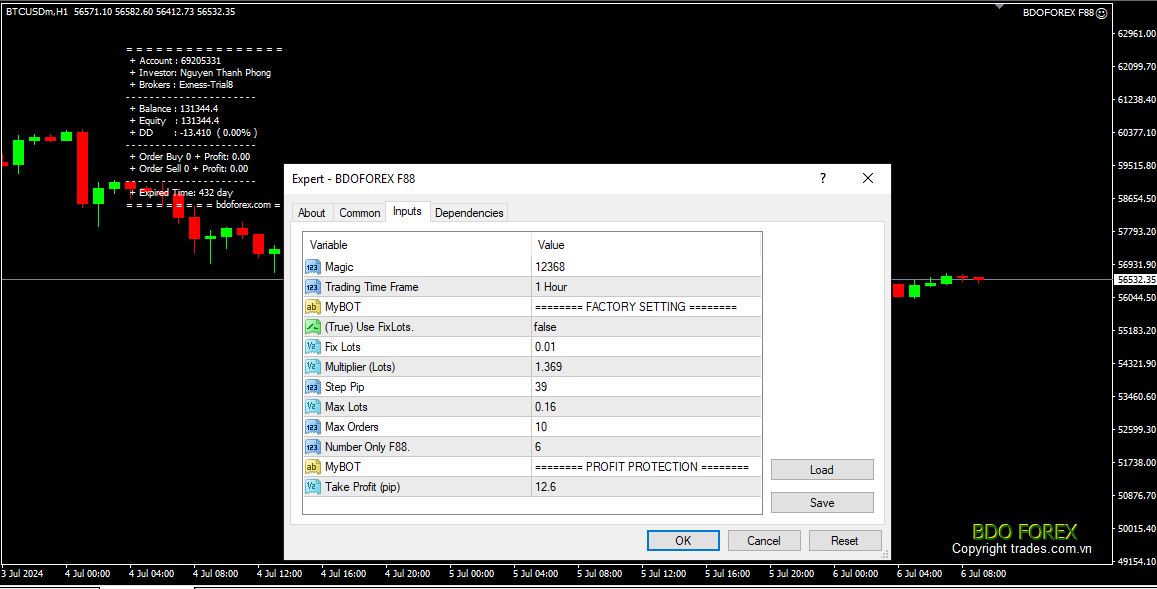Image resolution: width=1157 pixels, height=589 pixels.
Task: Click the help question mark button
Action: pos(823,178)
